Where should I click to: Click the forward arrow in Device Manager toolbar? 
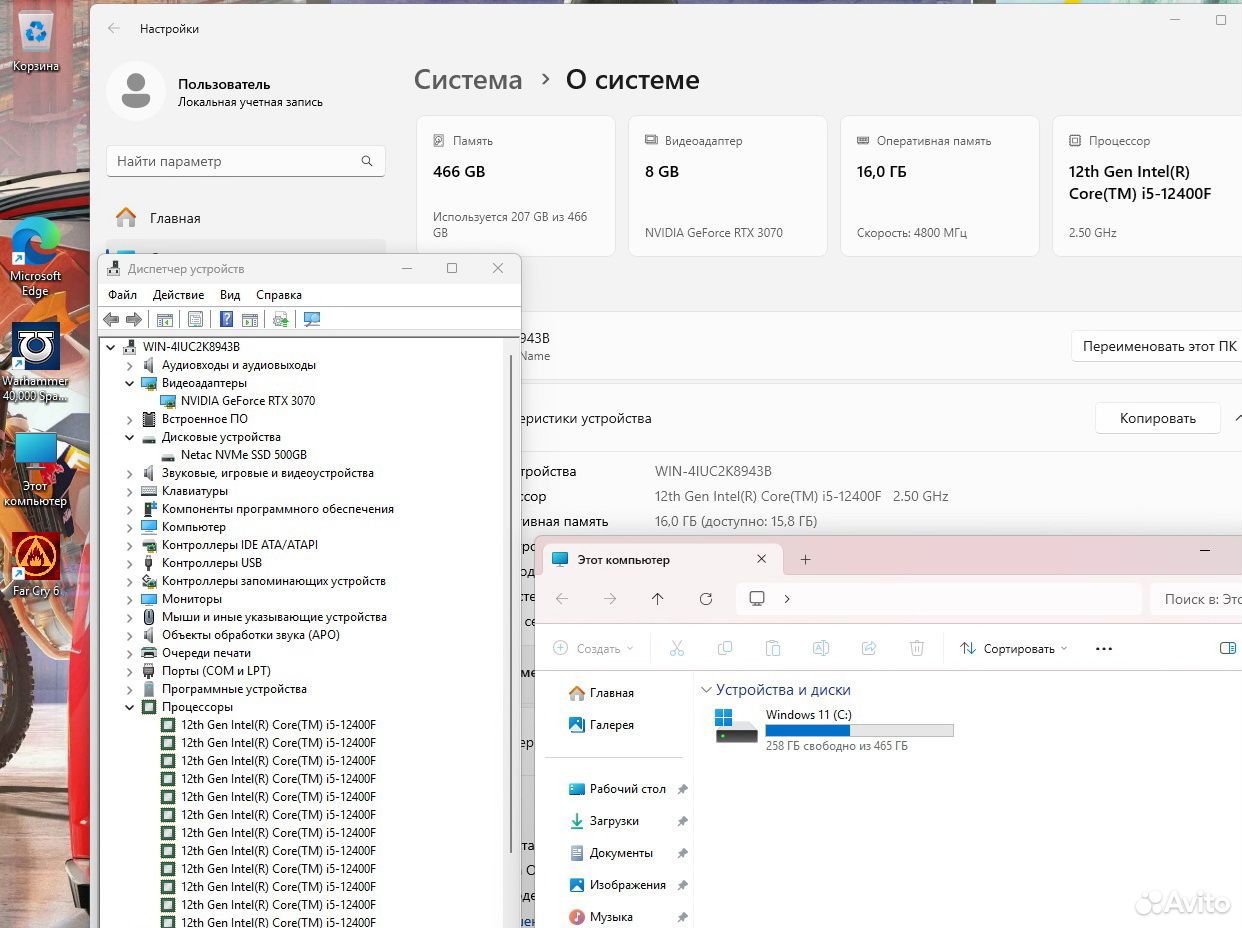[x=133, y=319]
